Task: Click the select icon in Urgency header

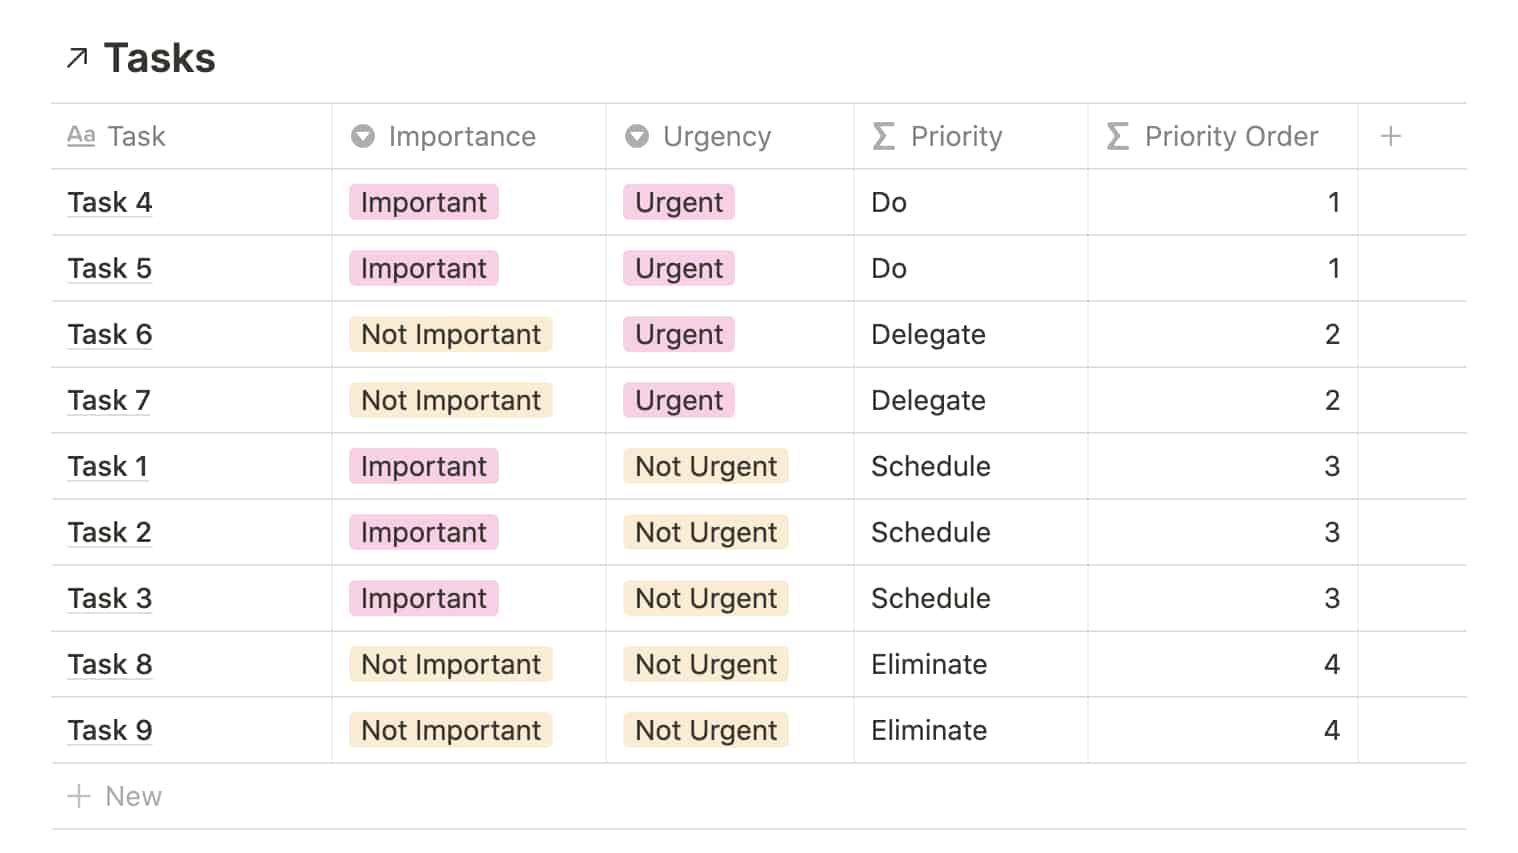Action: pyautogui.click(x=637, y=136)
